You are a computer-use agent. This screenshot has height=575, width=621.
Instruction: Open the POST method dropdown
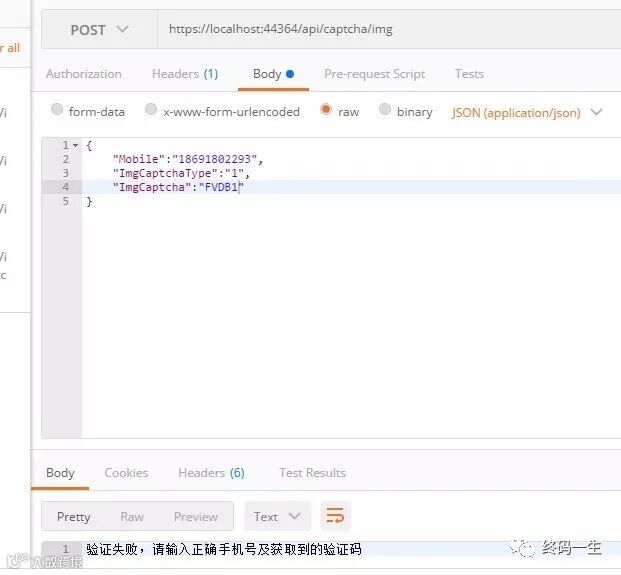coord(99,30)
